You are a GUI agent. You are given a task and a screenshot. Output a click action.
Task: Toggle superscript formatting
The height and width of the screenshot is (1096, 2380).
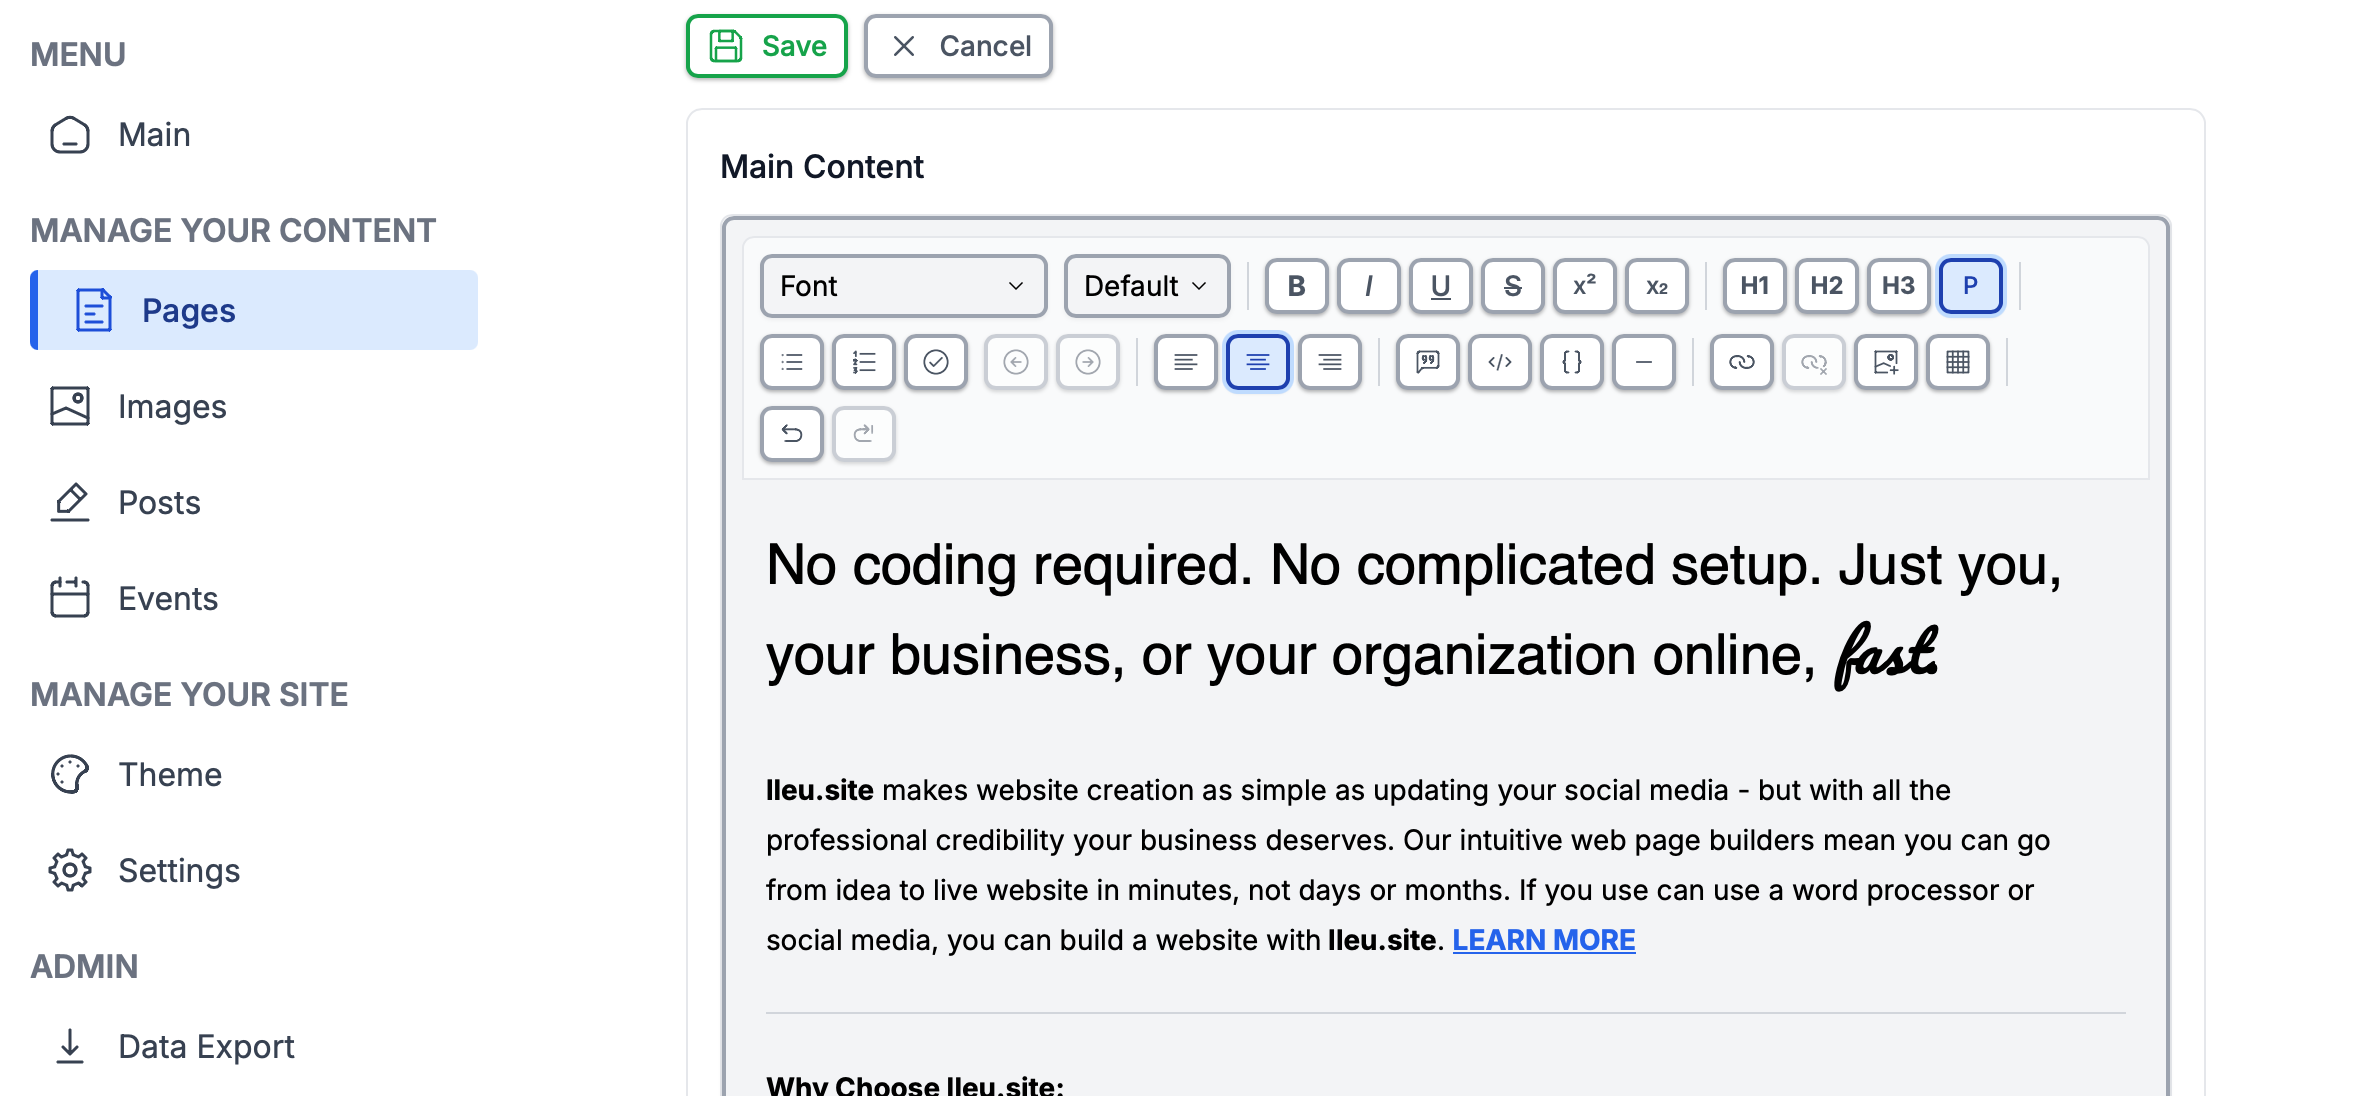click(1584, 286)
